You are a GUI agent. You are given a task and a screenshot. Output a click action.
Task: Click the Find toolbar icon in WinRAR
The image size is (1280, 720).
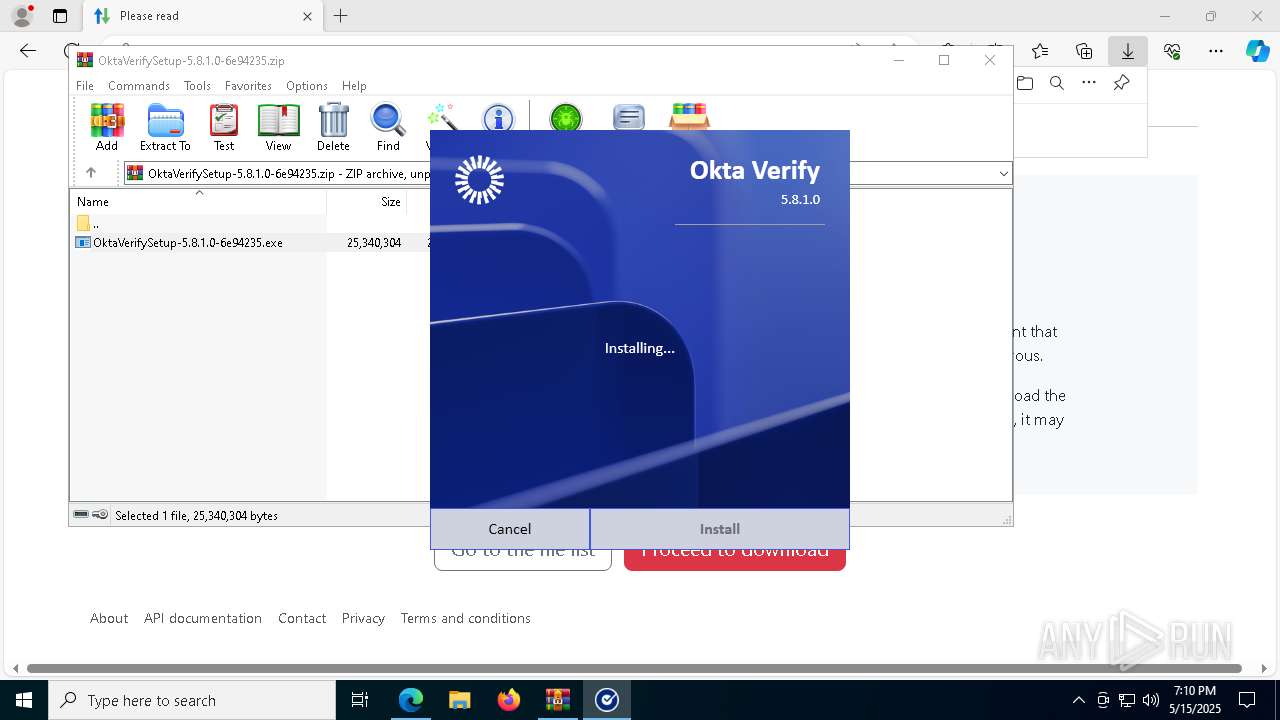click(x=388, y=128)
